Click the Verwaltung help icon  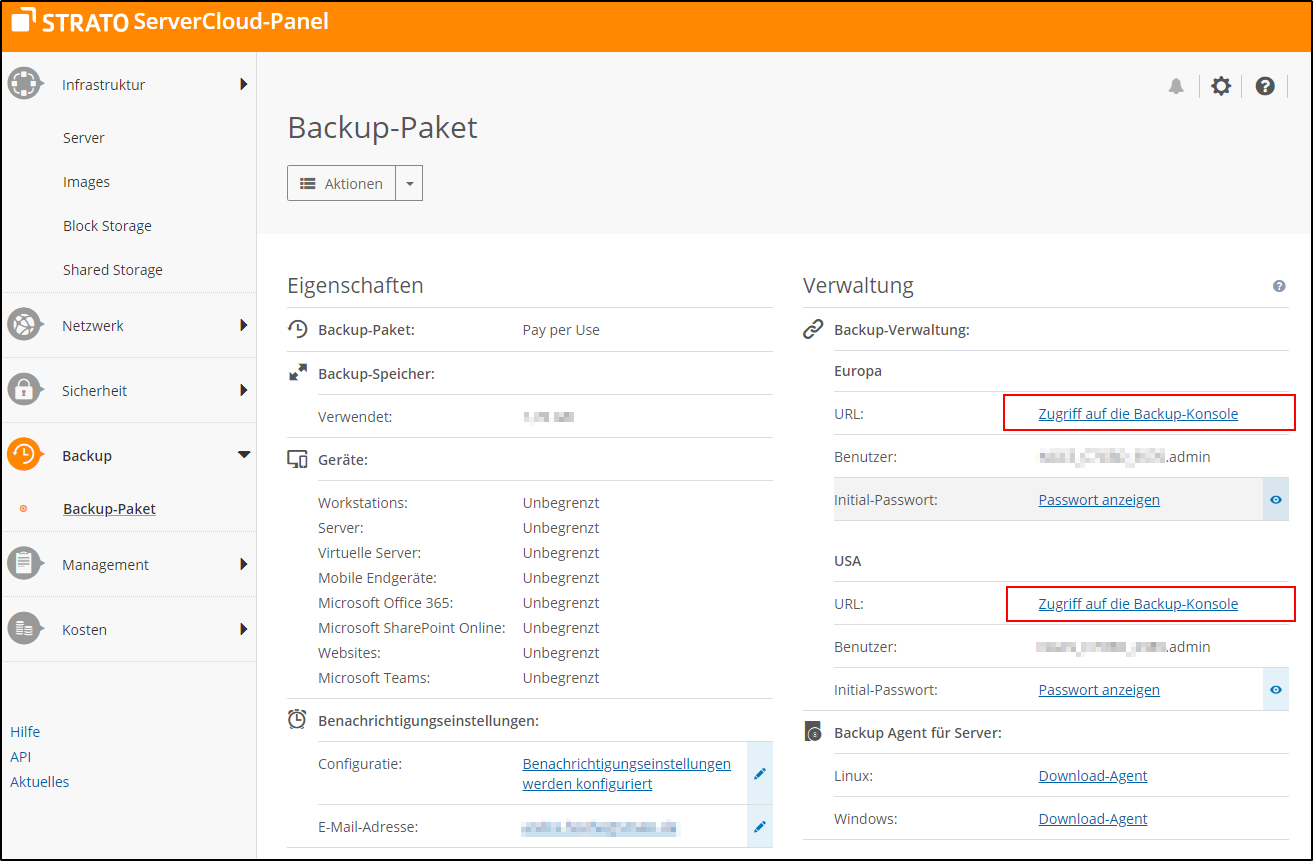click(x=1279, y=286)
